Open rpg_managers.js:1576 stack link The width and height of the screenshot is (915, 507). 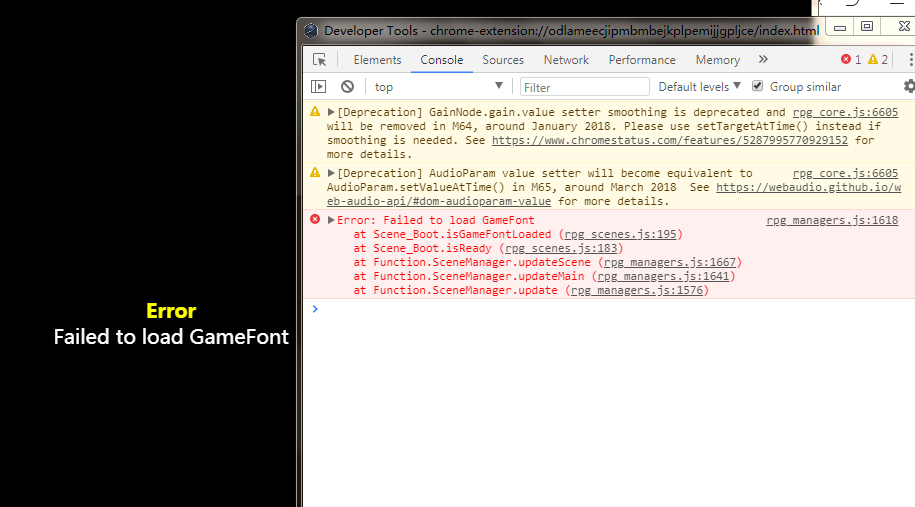[x=637, y=291]
